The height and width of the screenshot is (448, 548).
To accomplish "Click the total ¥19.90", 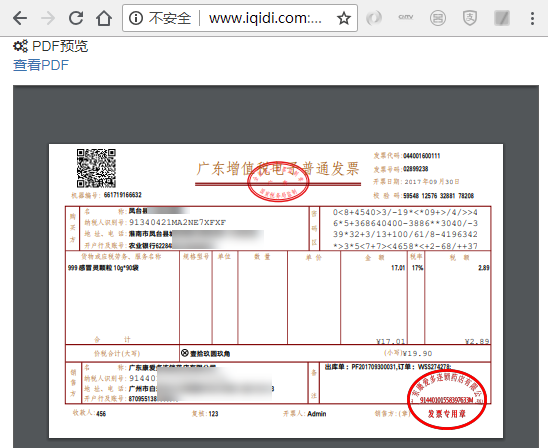I will (x=417, y=354).
